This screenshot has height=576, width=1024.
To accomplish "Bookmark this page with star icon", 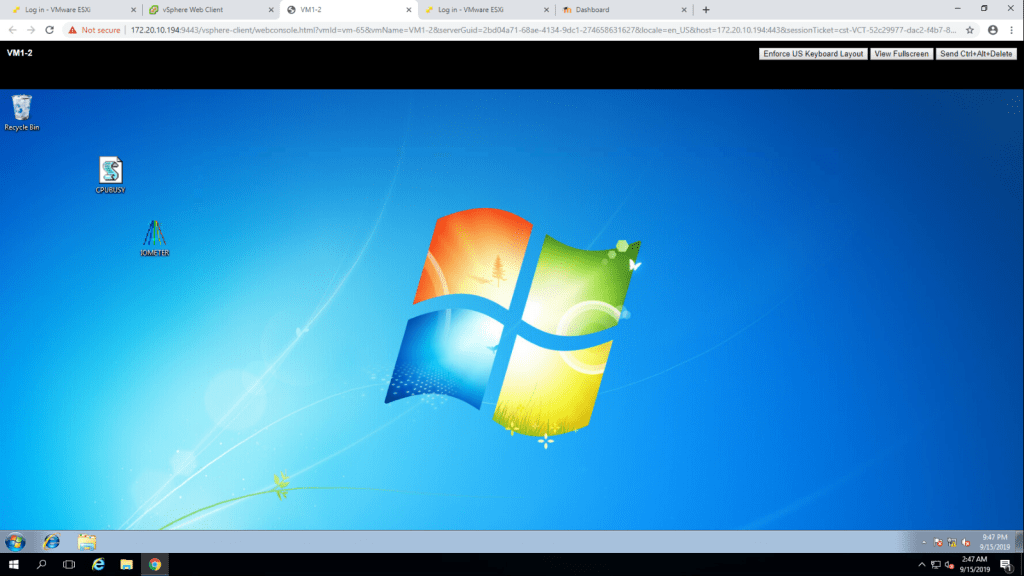I will (969, 30).
